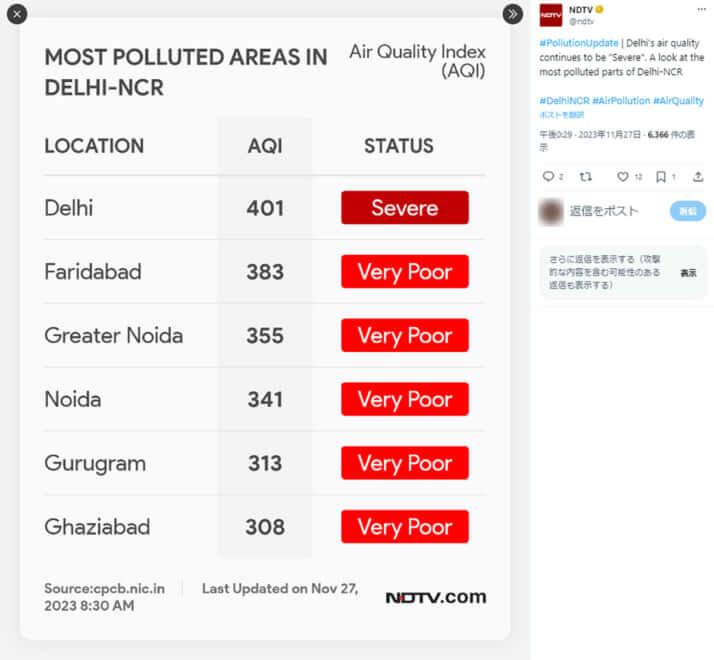Open the three-dot more options menu
The image size is (714, 660).
pyautogui.click(x=701, y=10)
